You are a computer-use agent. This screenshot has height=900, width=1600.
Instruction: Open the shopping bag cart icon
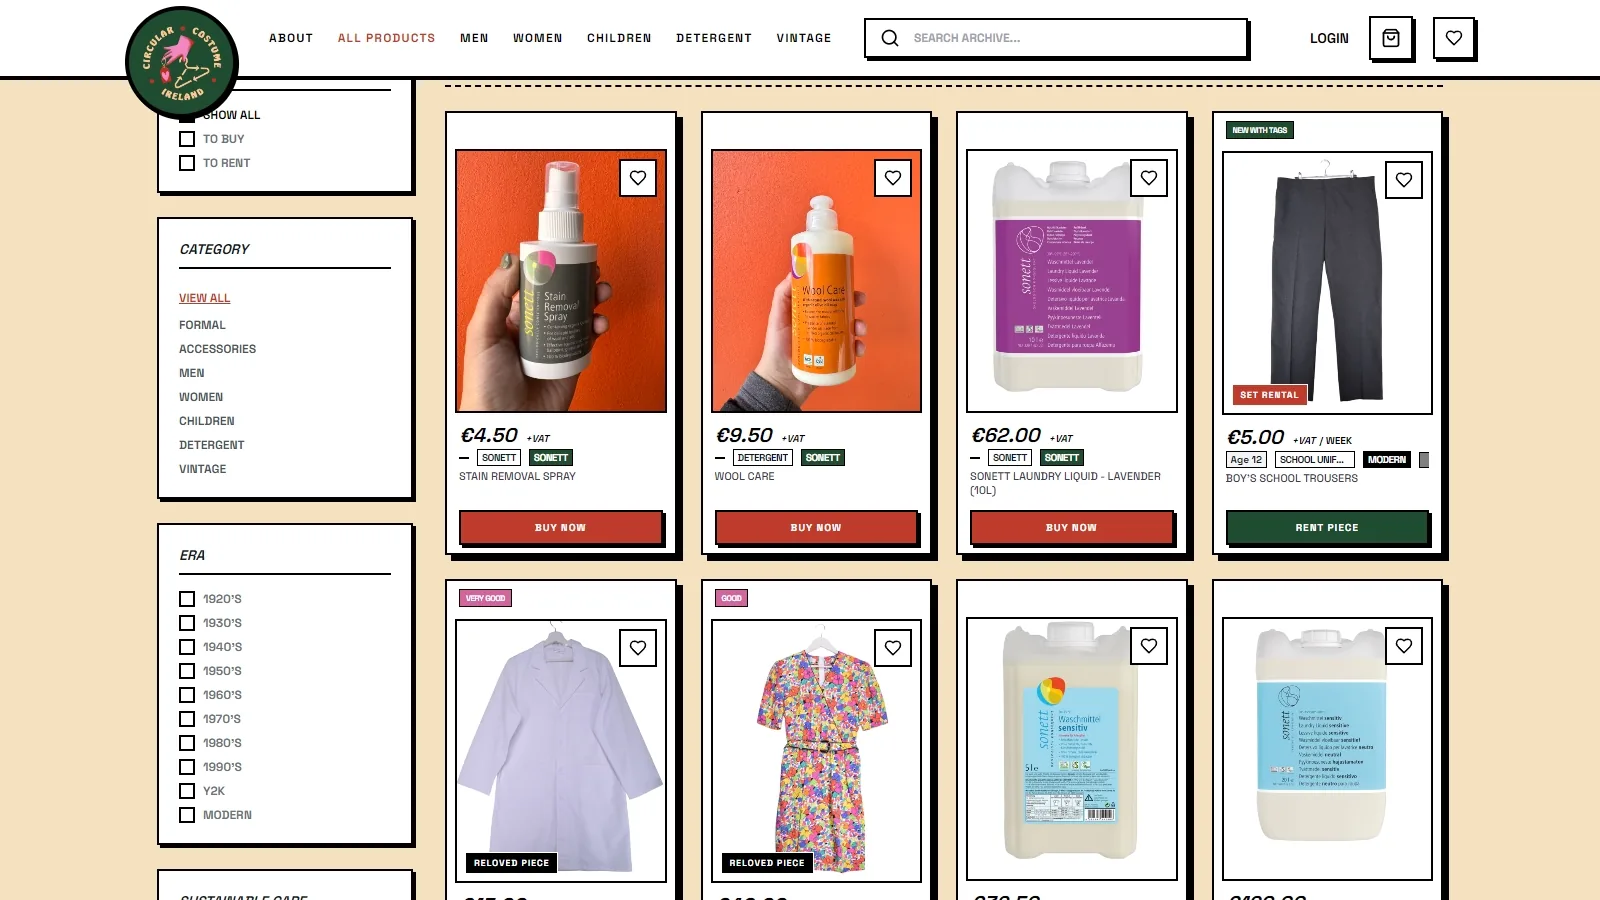(x=1390, y=38)
